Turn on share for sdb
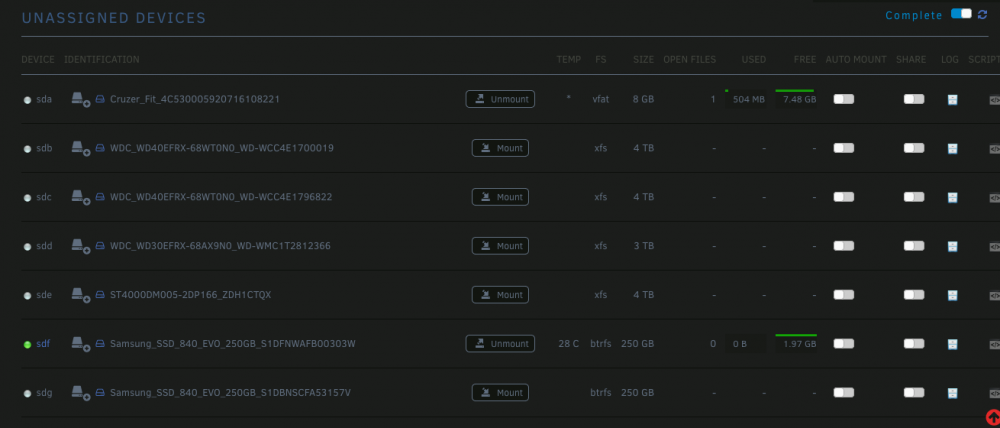The height and width of the screenshot is (428, 1000). (914, 148)
